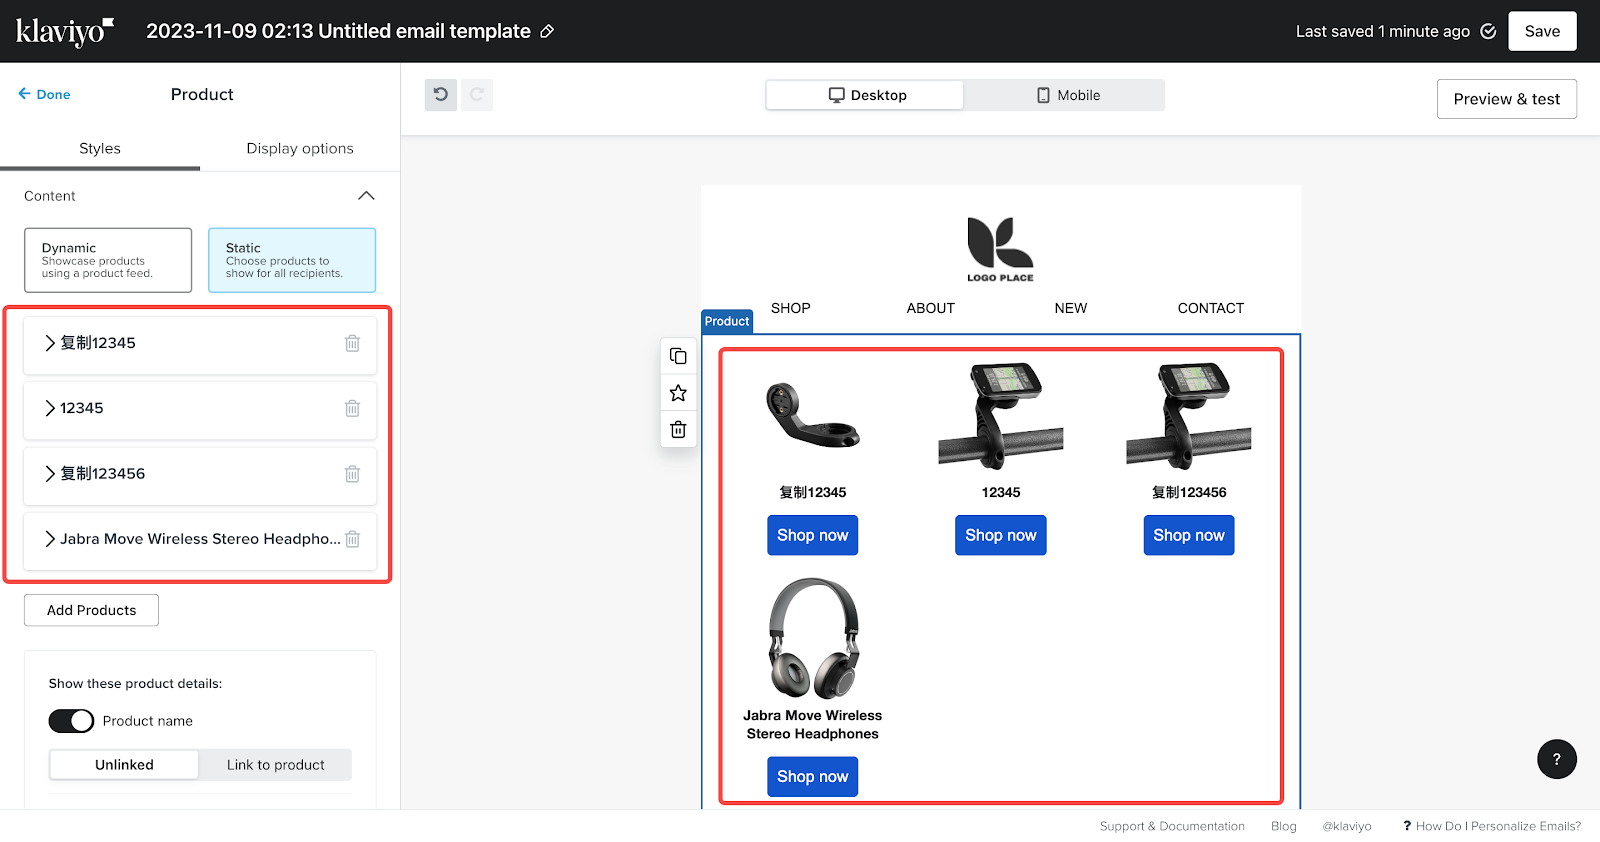Open Support & Documentation link
Viewport: 1600px width, 842px height.
[1172, 826]
